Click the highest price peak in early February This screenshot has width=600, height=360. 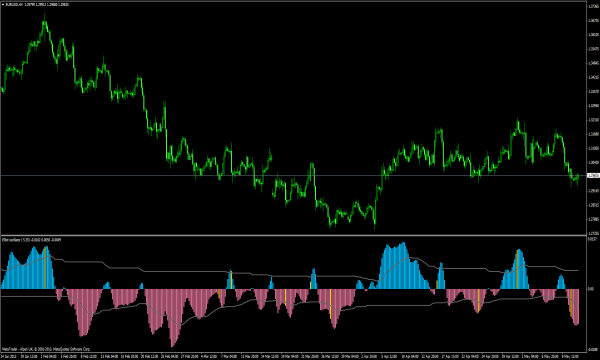[45, 20]
